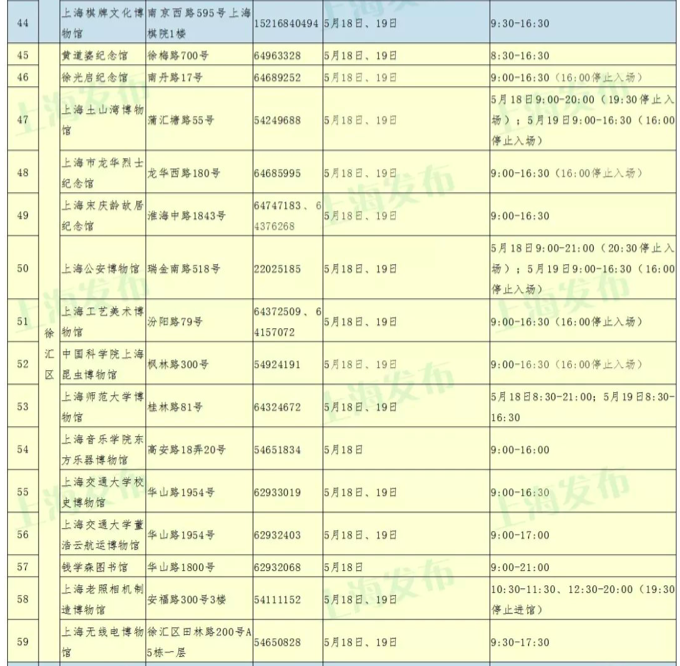Select the address 南京西路595号上海棋院1楼
The image size is (680, 666).
(x=199, y=23)
